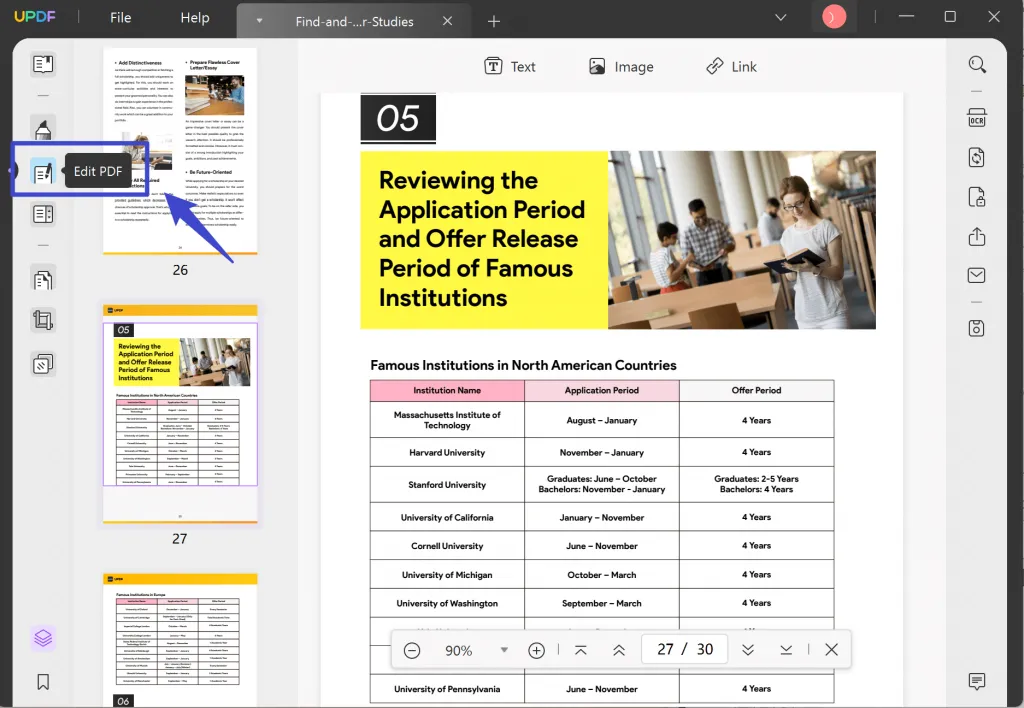Open the Search magnifier icon
Image resolution: width=1024 pixels, height=708 pixels.
(x=977, y=65)
